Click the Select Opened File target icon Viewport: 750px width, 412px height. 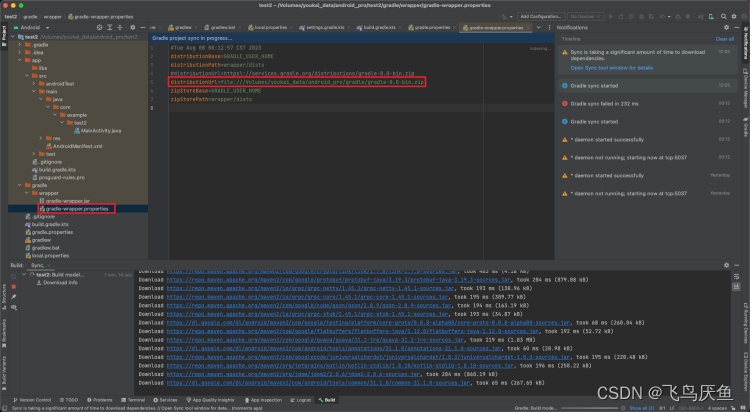(x=99, y=28)
